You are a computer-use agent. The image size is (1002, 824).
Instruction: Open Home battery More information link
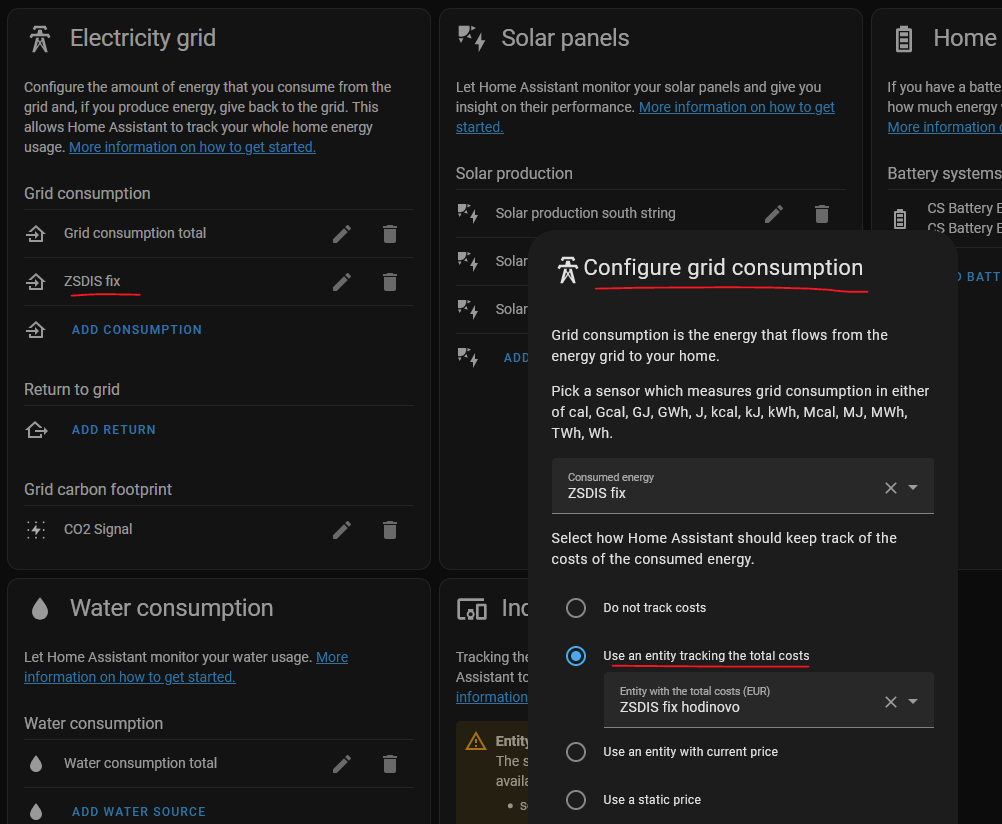944,127
